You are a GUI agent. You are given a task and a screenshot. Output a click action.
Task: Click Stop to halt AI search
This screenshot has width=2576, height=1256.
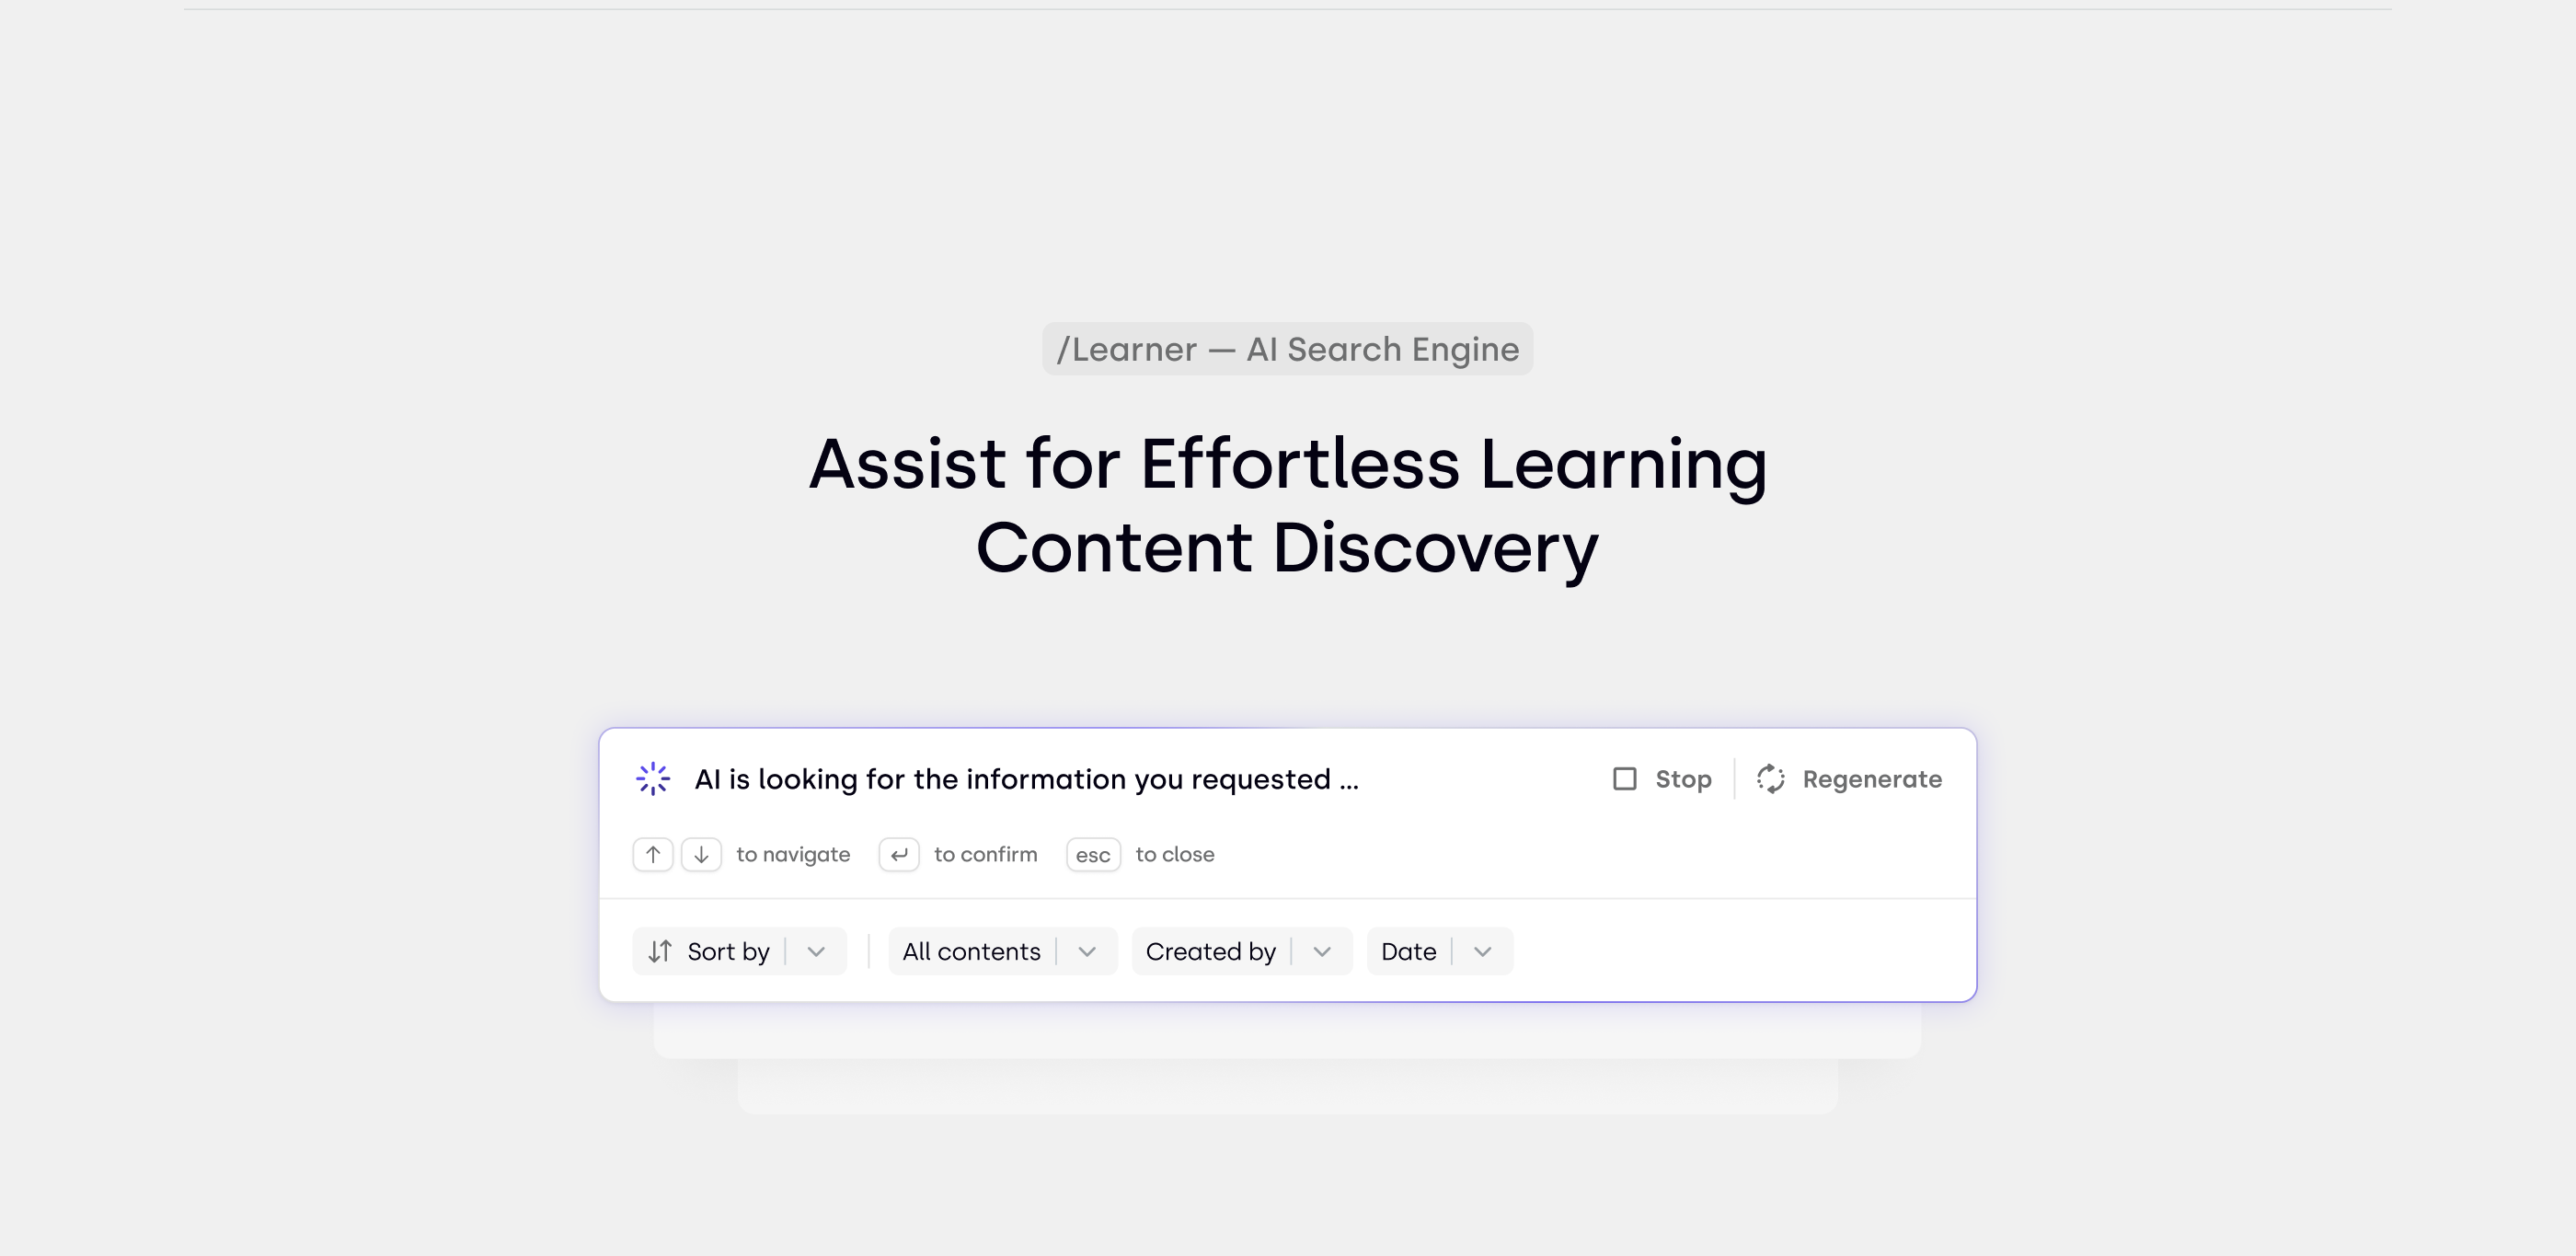tap(1661, 779)
